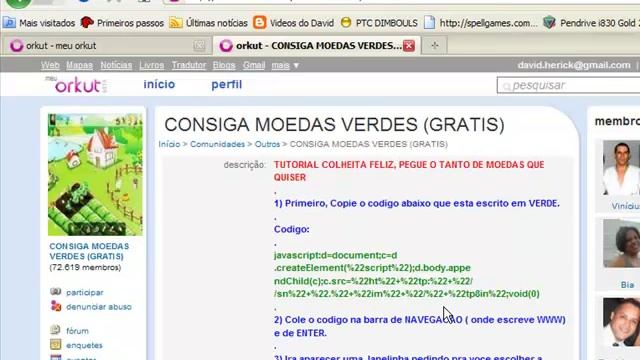Click the Blogger icon beside Videos do David
Screen dimensions: 640x360
click(x=259, y=22)
